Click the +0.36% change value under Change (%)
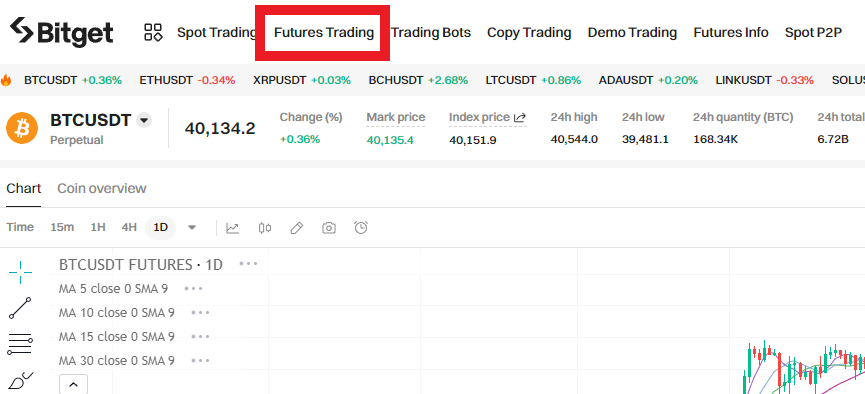 tap(300, 139)
